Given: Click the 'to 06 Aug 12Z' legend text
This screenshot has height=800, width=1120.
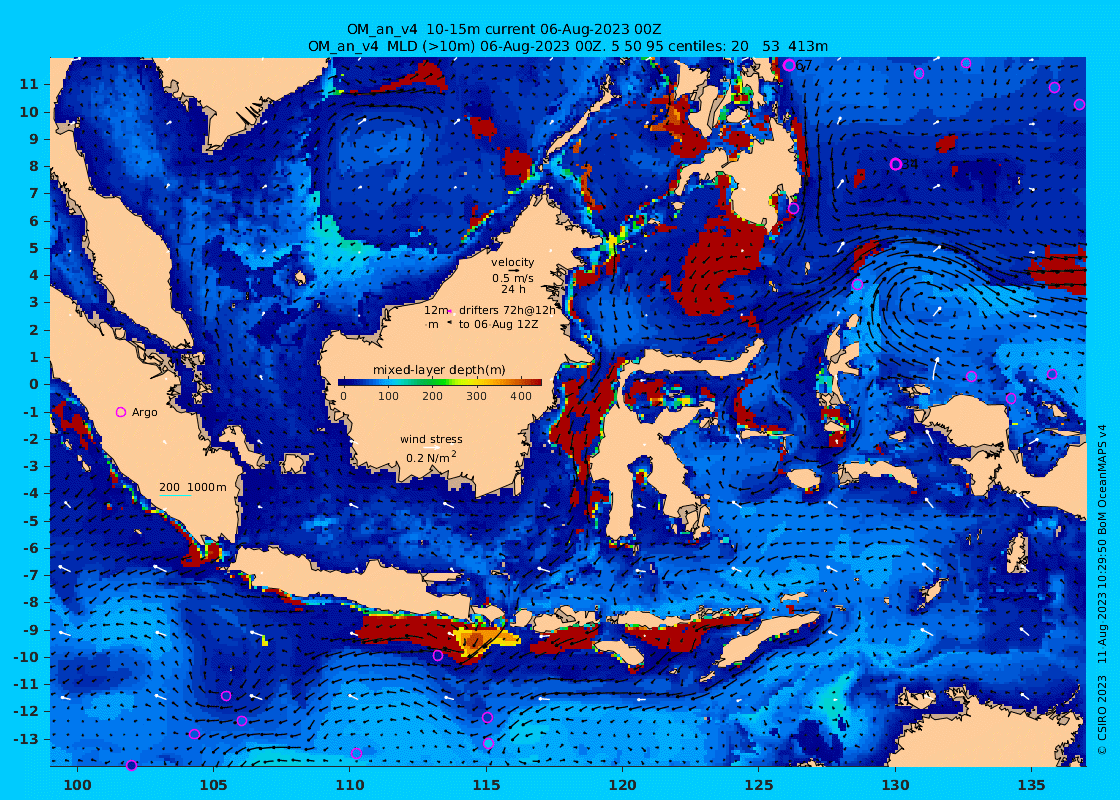Looking at the screenshot, I should pos(499,324).
